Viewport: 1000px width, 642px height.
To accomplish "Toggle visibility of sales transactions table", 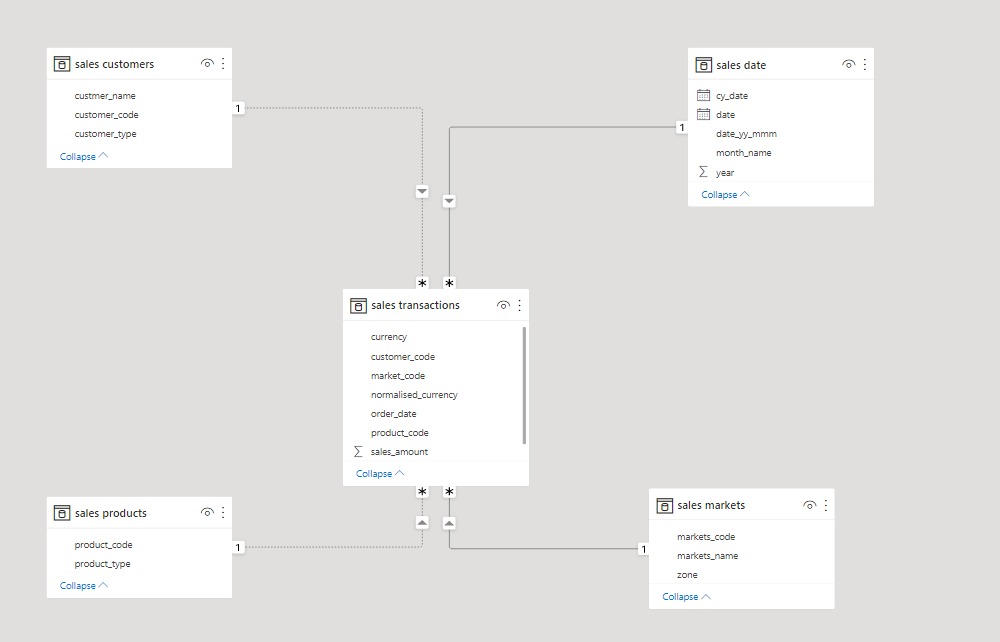I will pyautogui.click(x=503, y=305).
